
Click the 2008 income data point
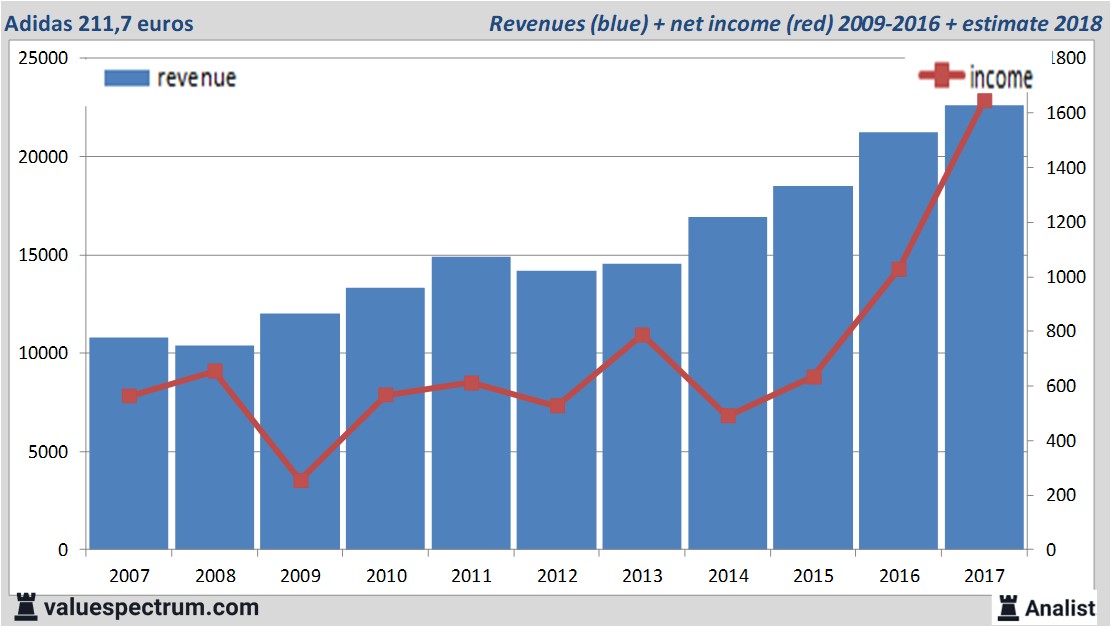[x=215, y=371]
